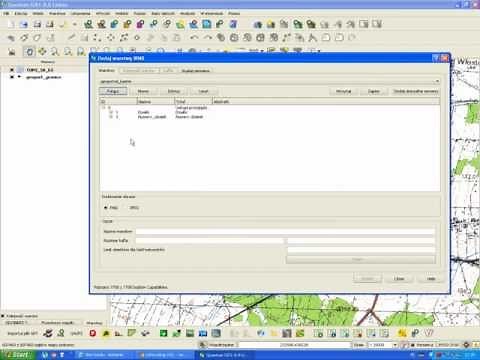Click the Help button in WMS dialog
The height and width of the screenshot is (360, 480).
point(431,278)
